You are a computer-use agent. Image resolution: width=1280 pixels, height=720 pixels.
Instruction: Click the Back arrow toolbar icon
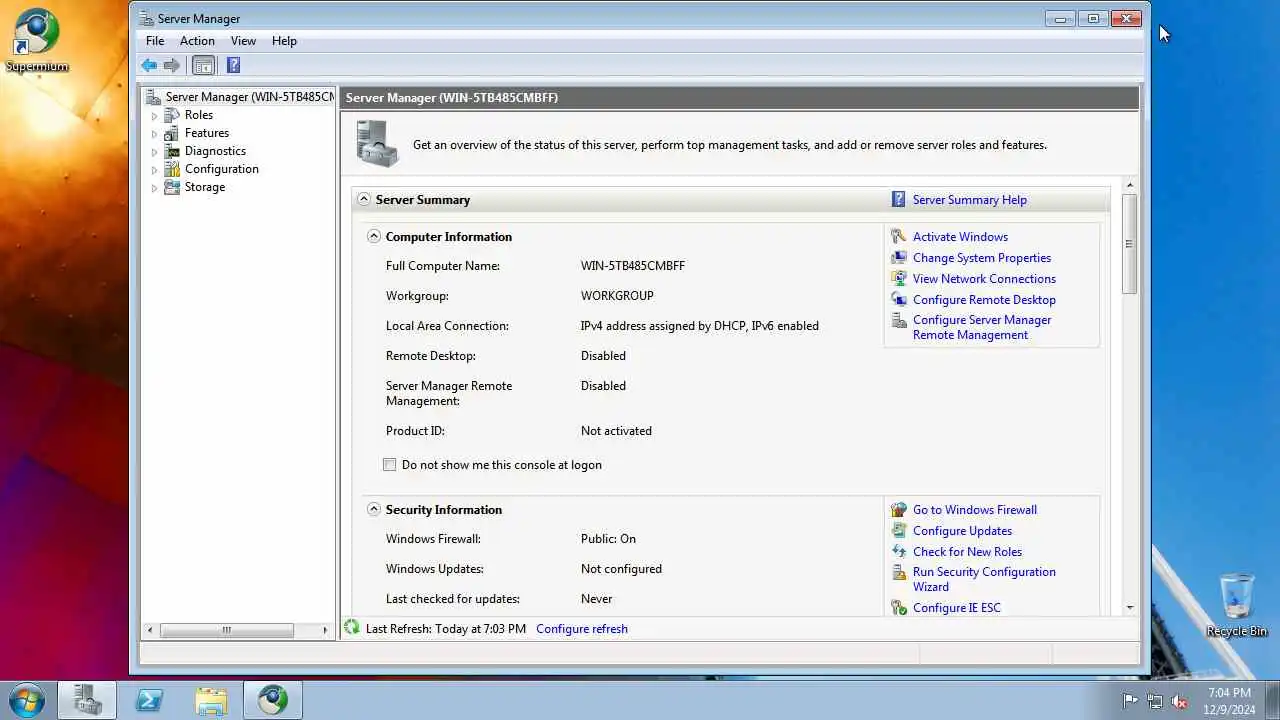pyautogui.click(x=149, y=66)
